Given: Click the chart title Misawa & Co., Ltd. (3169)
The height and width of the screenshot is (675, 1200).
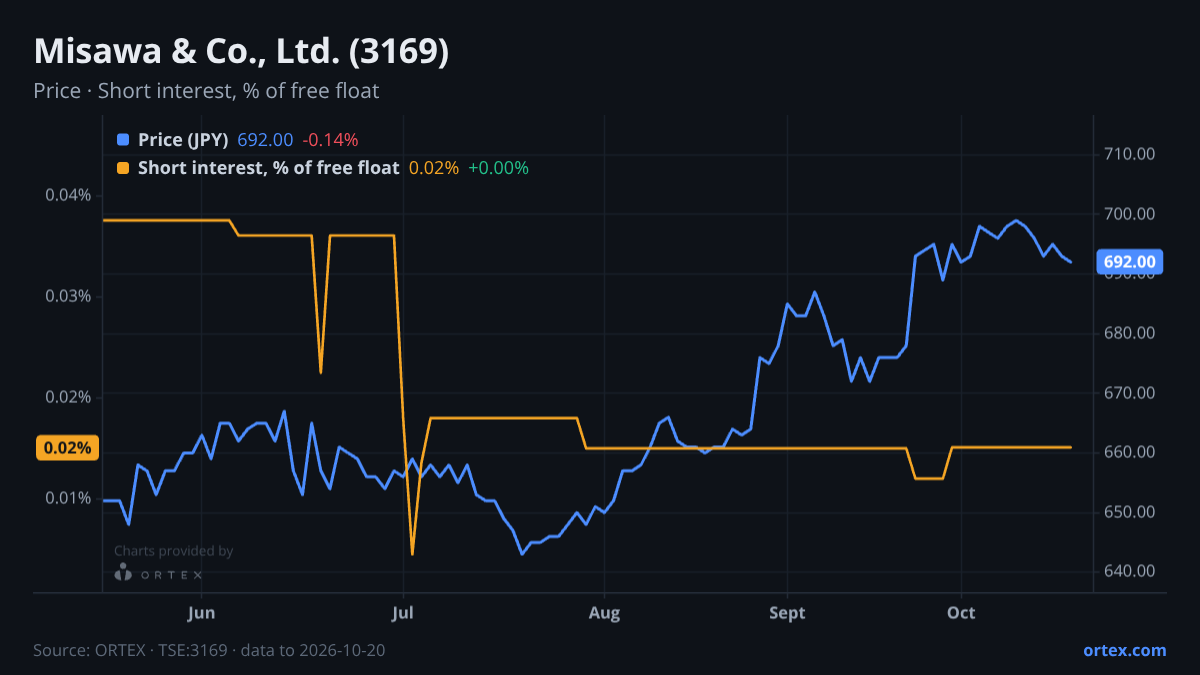Looking at the screenshot, I should [241, 51].
